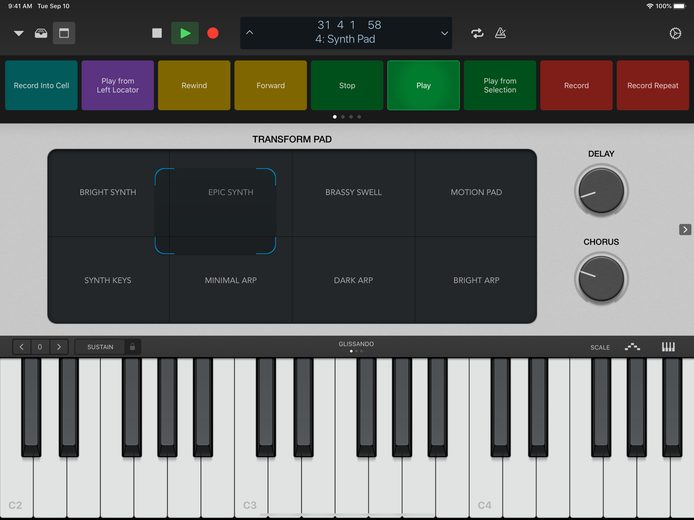Tap the Record Repeat button
Image resolution: width=694 pixels, height=520 pixels.
[x=653, y=85]
